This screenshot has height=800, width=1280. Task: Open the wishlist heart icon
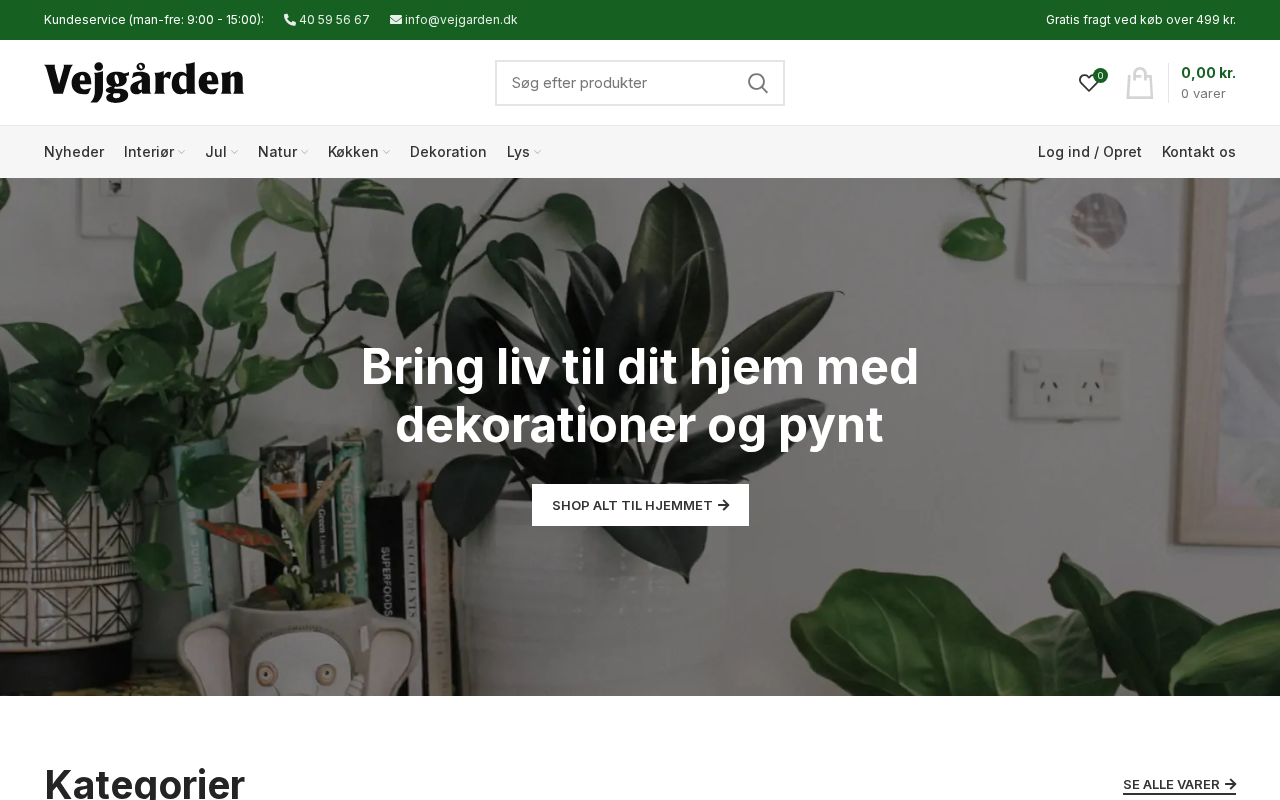(x=1089, y=83)
